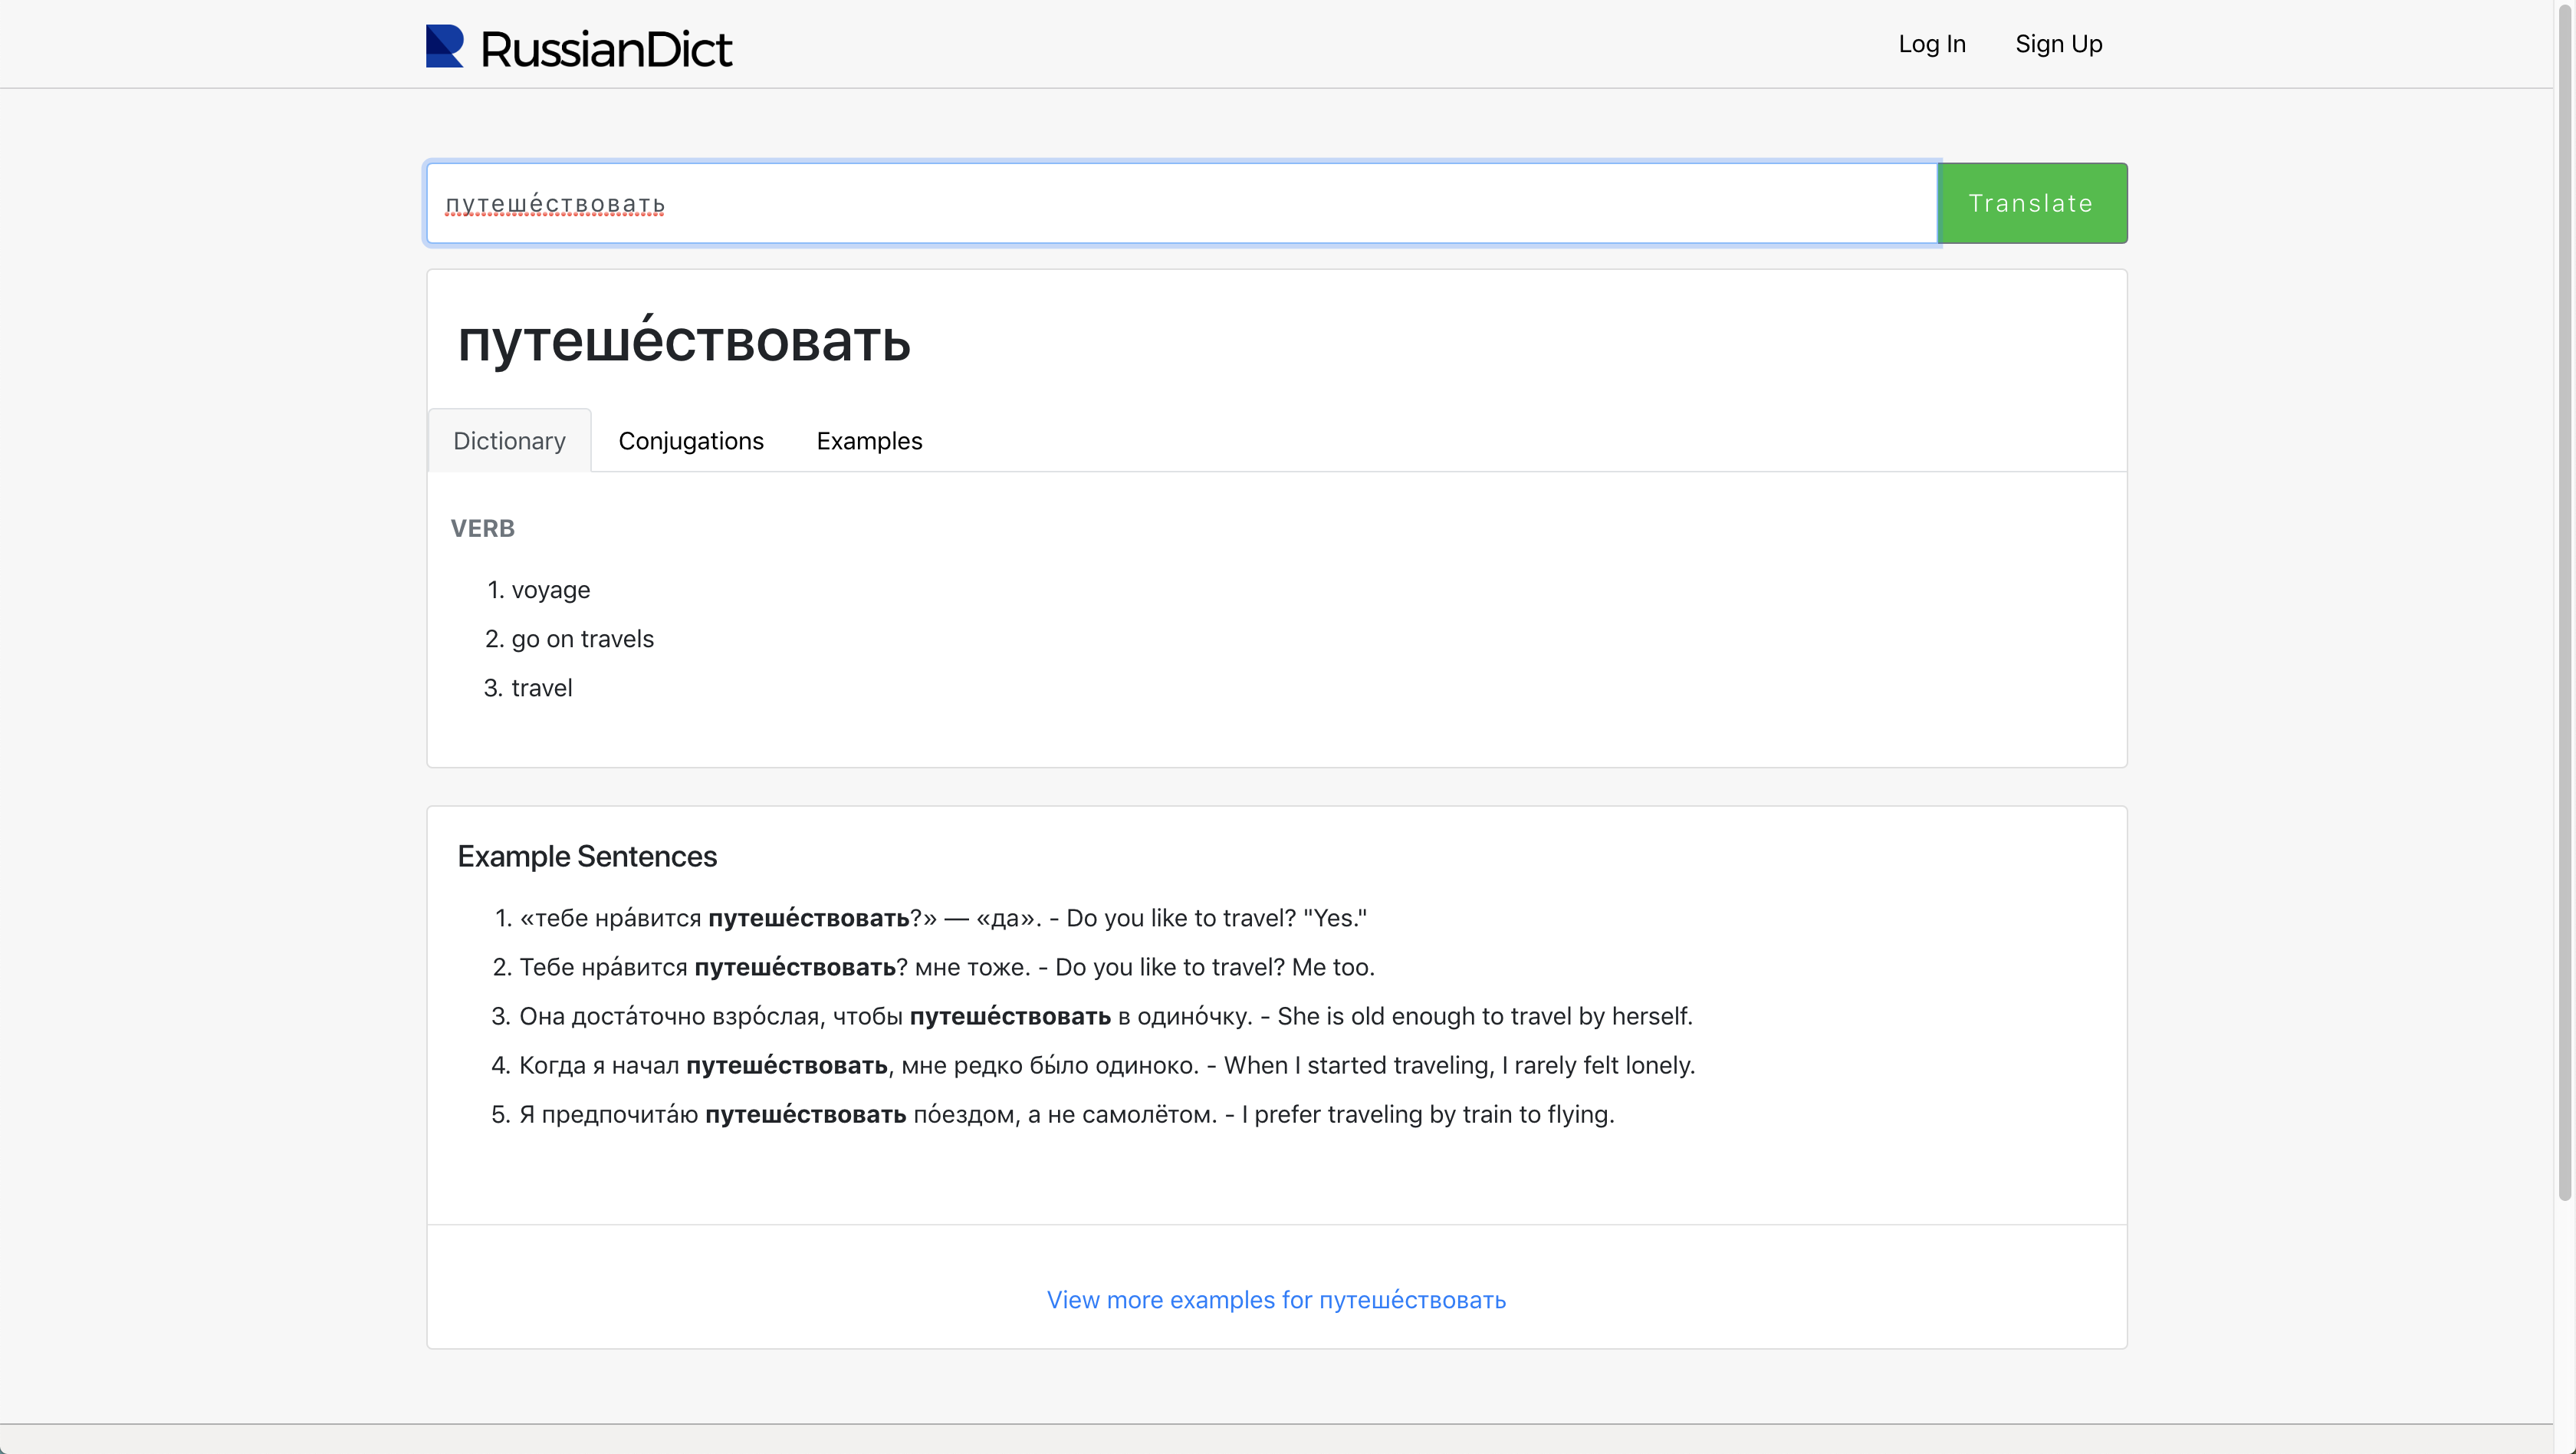Click путеше́ствовать in the third example sentence
The image size is (2576, 1454).
tap(1010, 1015)
